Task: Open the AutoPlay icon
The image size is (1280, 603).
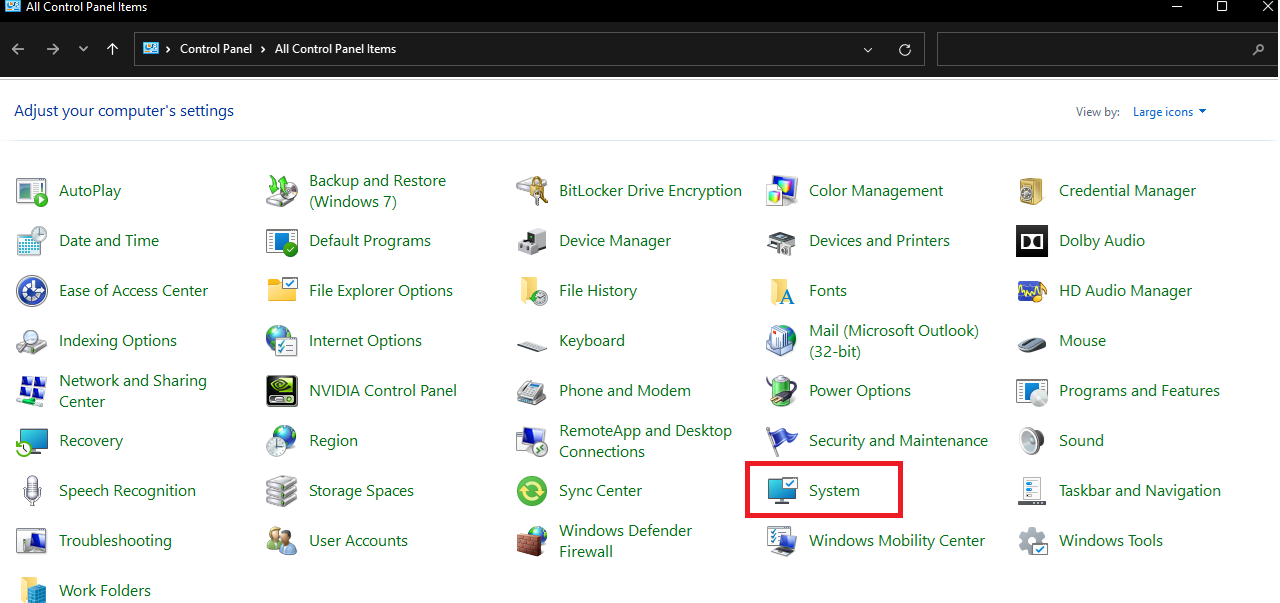Action: click(32, 191)
